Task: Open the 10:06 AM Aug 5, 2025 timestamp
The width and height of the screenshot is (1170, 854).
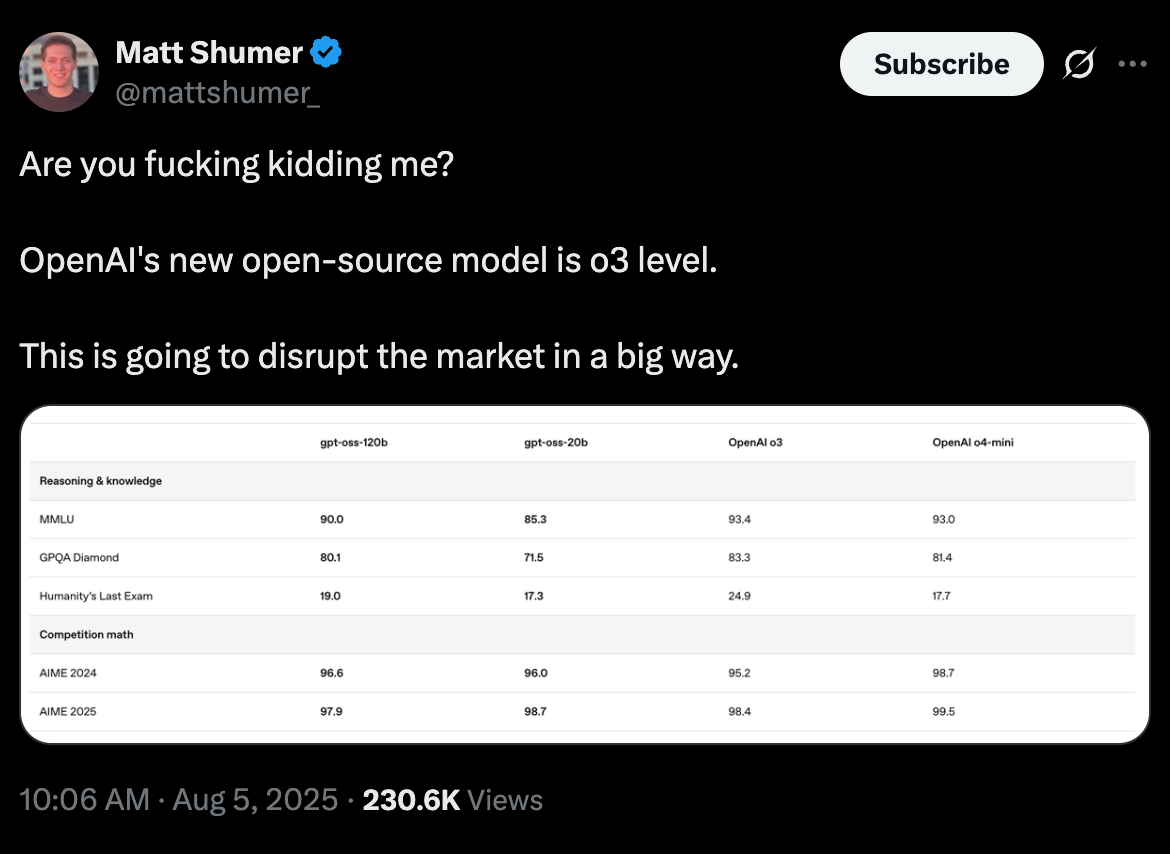Action: click(179, 800)
